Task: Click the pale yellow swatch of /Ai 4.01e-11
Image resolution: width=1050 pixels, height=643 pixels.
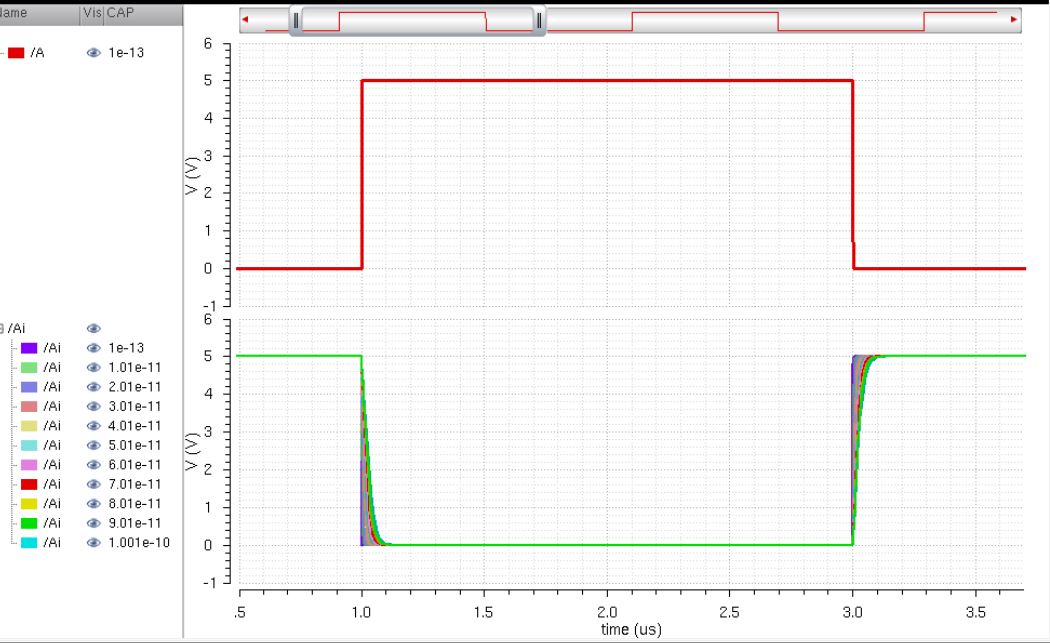Action: point(29,425)
